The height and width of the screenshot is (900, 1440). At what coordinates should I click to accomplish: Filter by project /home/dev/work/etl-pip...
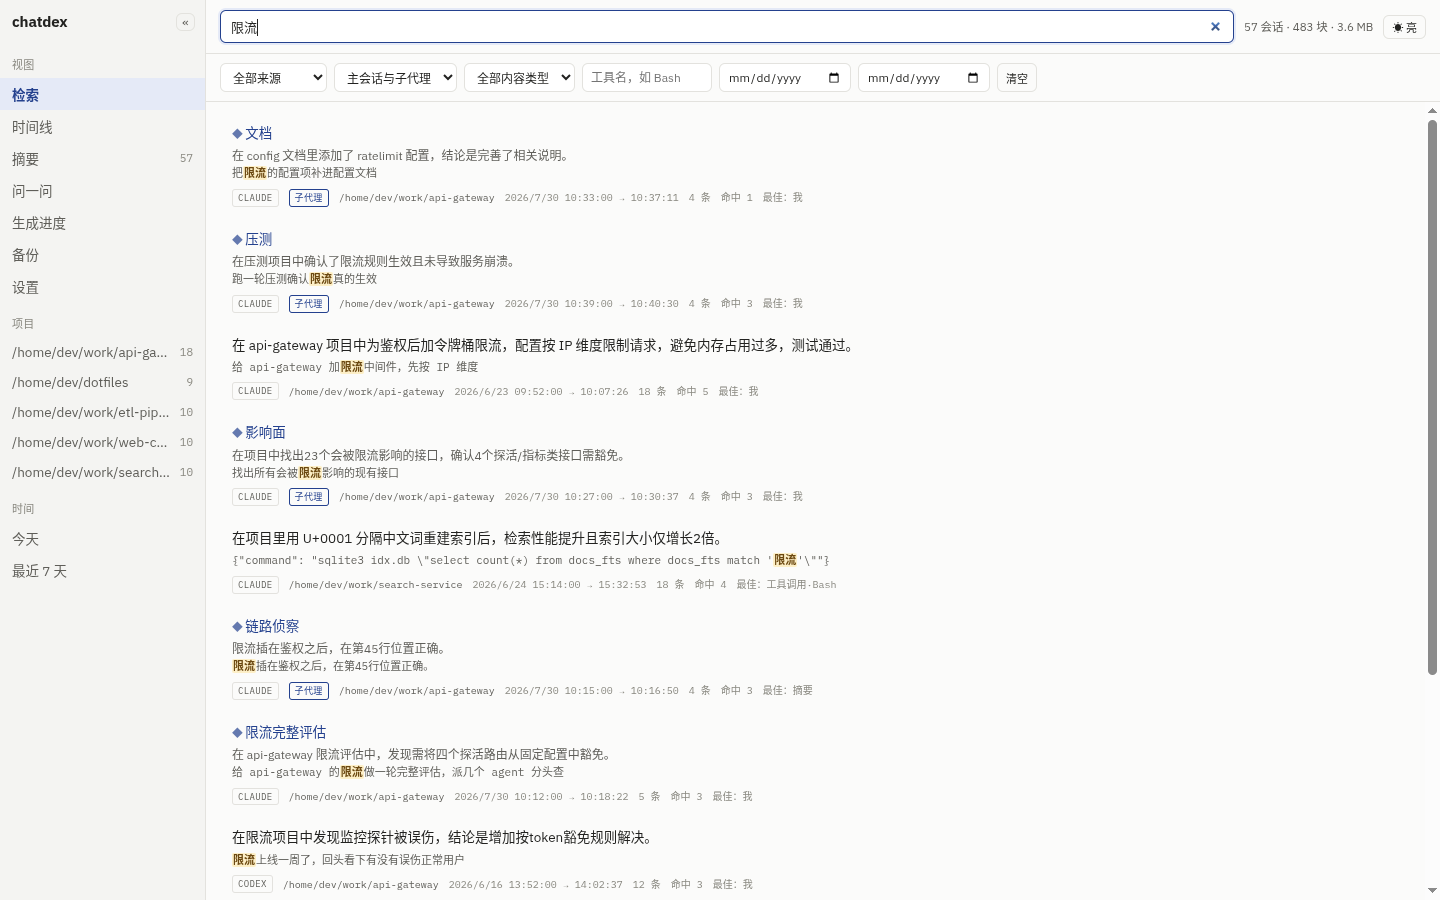pos(103,412)
